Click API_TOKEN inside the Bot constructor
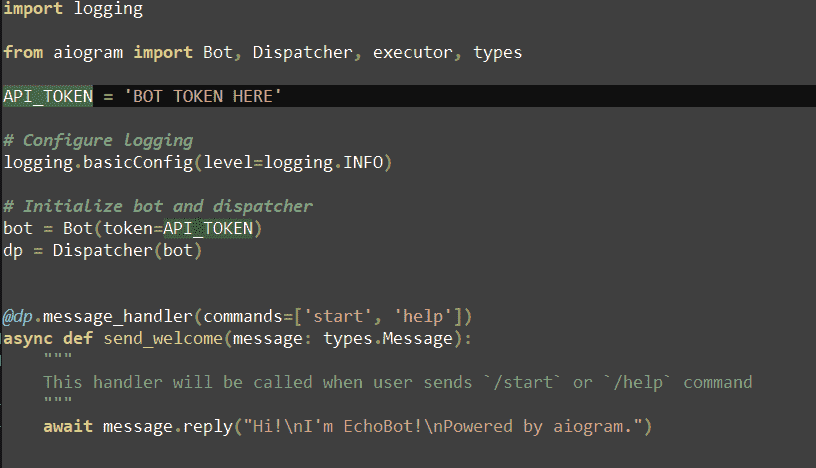The image size is (816, 468). click(208, 229)
